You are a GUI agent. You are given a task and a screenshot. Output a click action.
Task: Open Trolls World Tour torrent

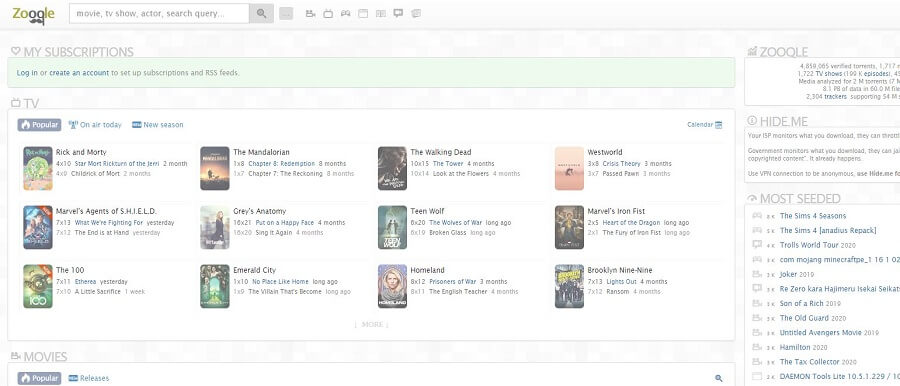[809, 245]
